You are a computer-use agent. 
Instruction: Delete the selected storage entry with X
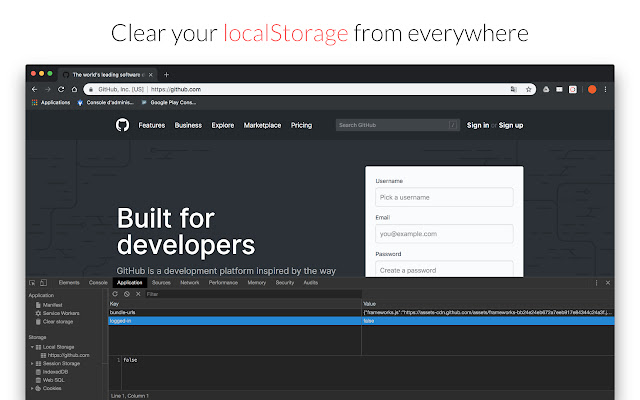coord(138,294)
